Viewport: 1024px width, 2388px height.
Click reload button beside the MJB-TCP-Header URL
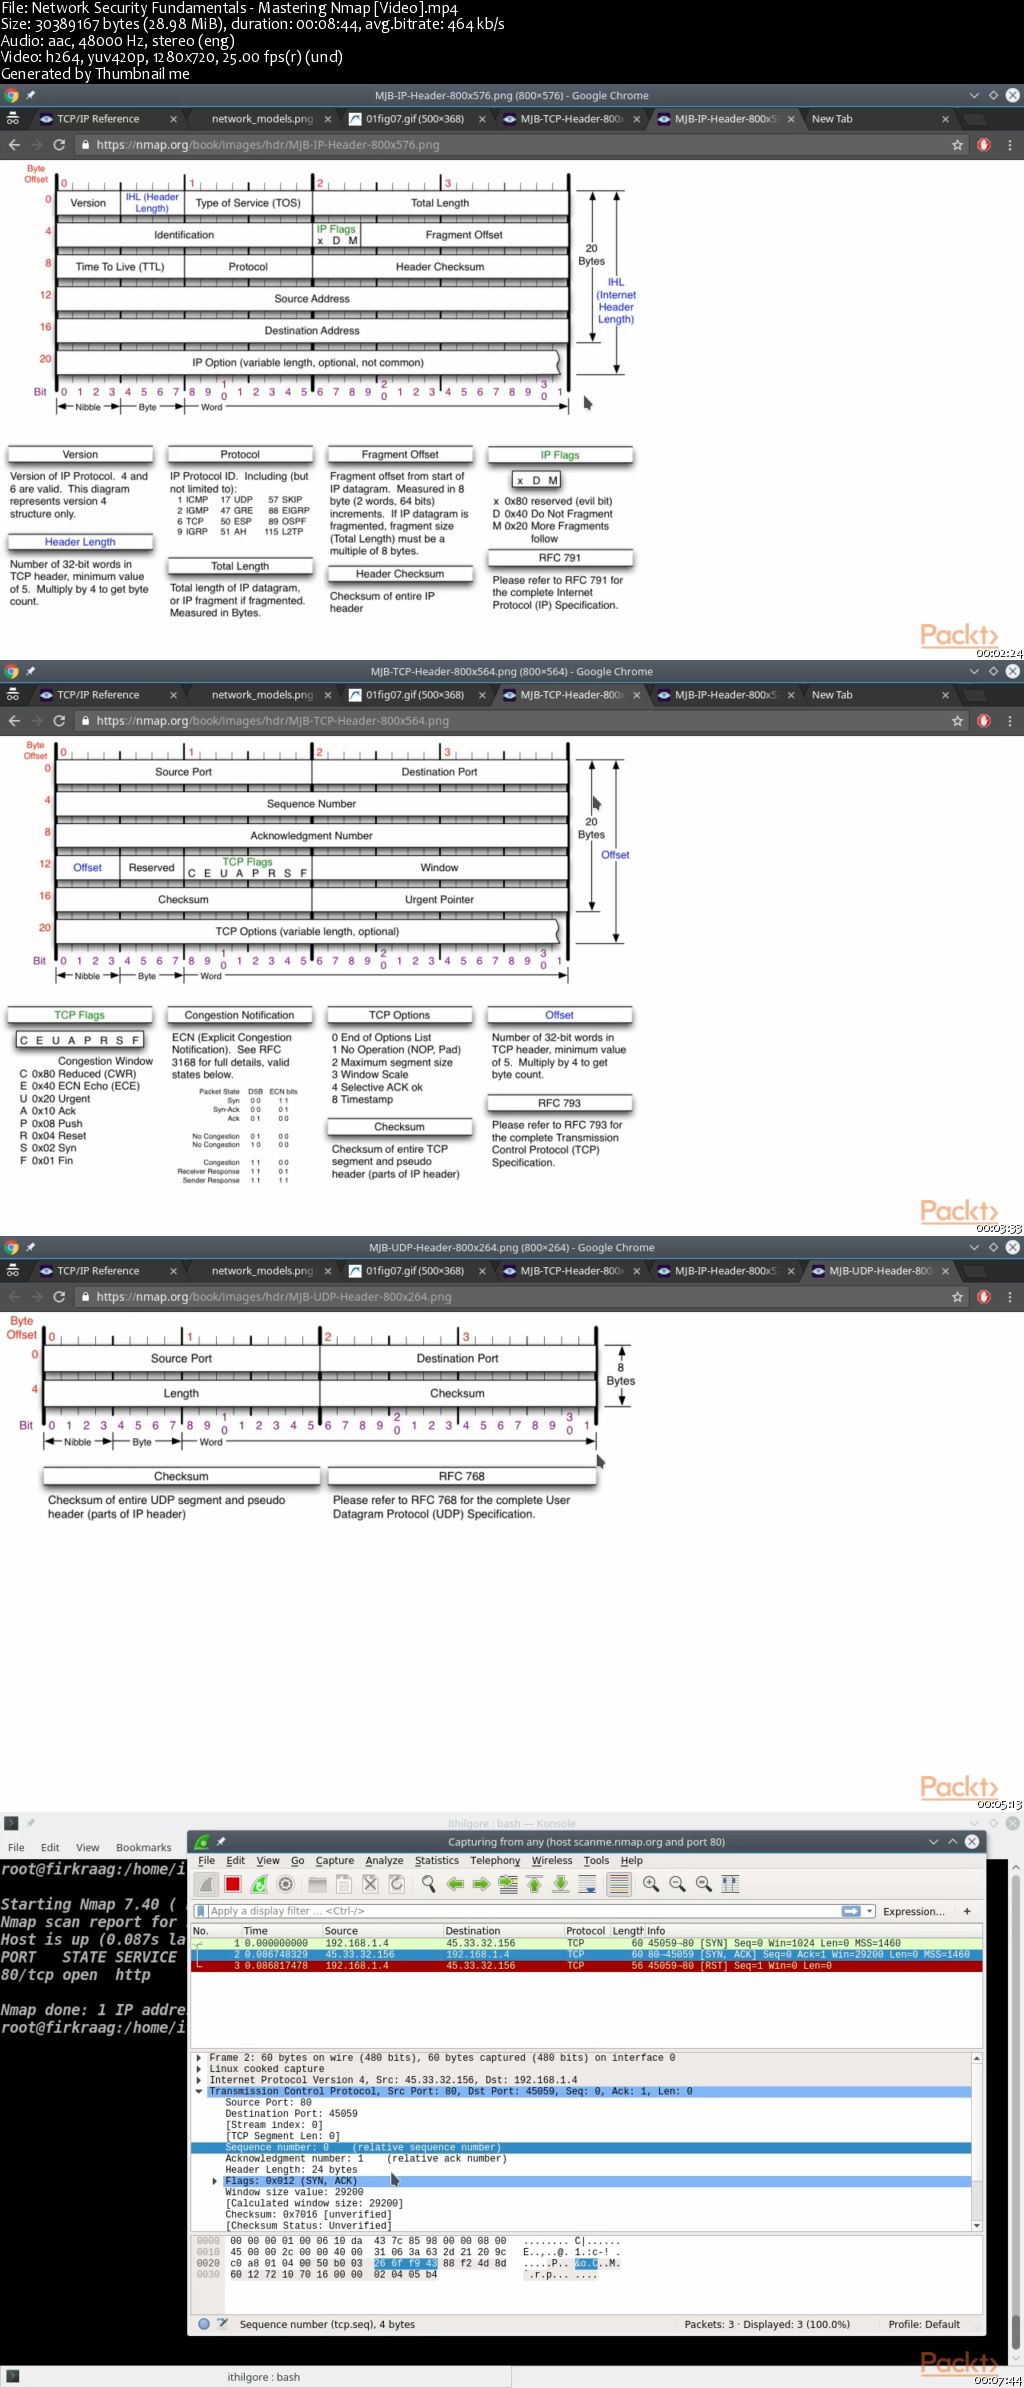[x=59, y=721]
